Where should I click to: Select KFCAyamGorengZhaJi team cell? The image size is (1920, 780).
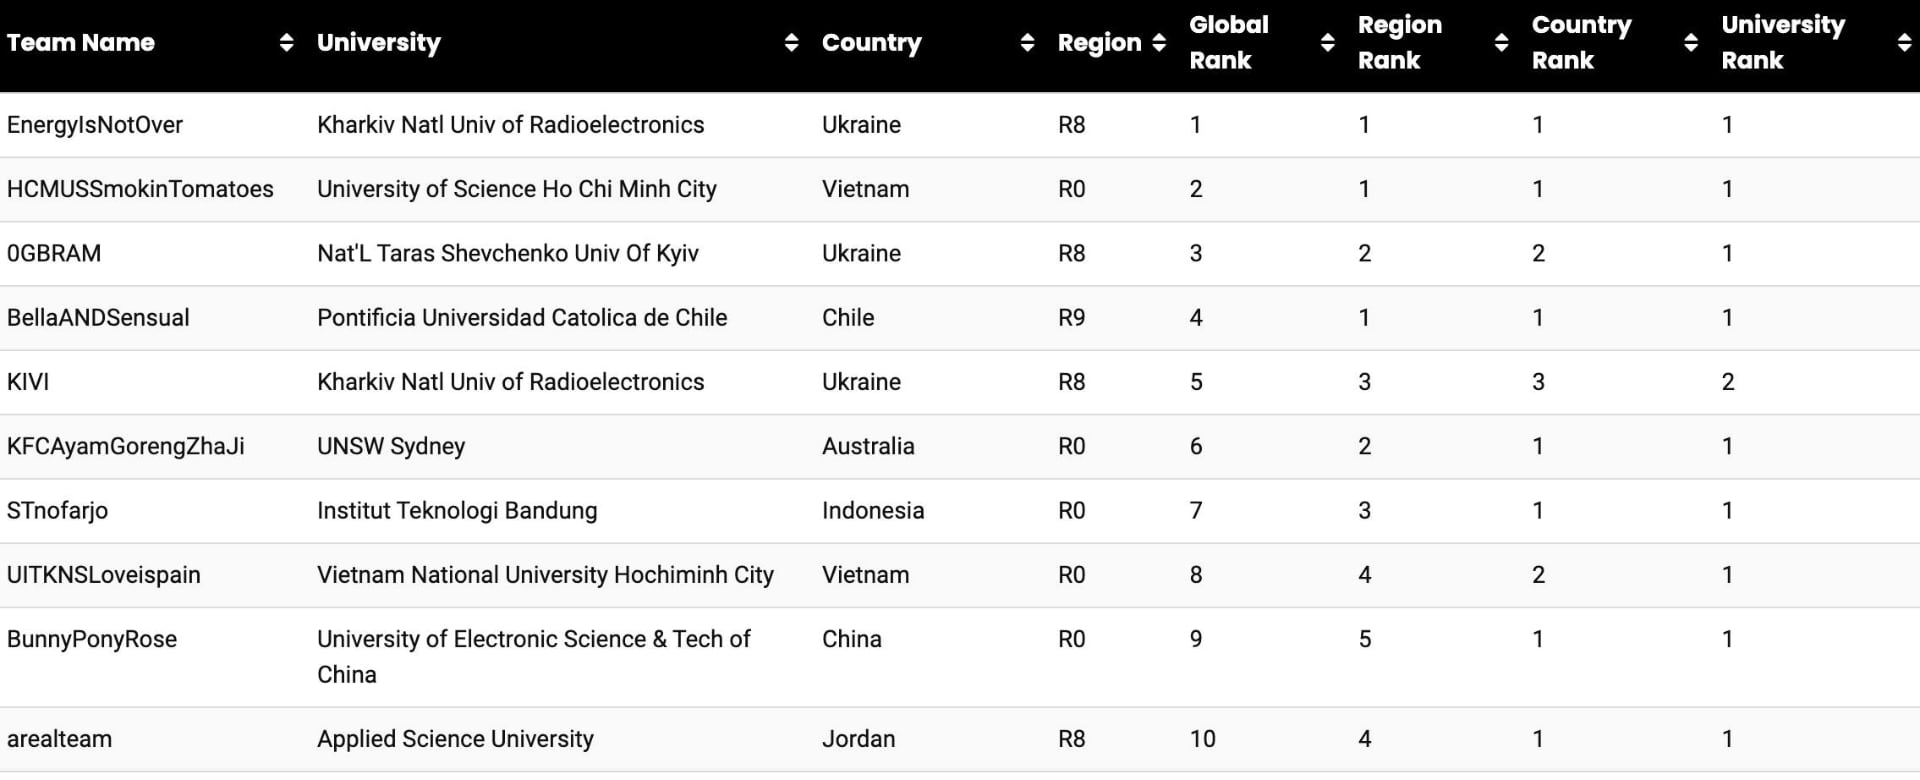[x=125, y=446]
